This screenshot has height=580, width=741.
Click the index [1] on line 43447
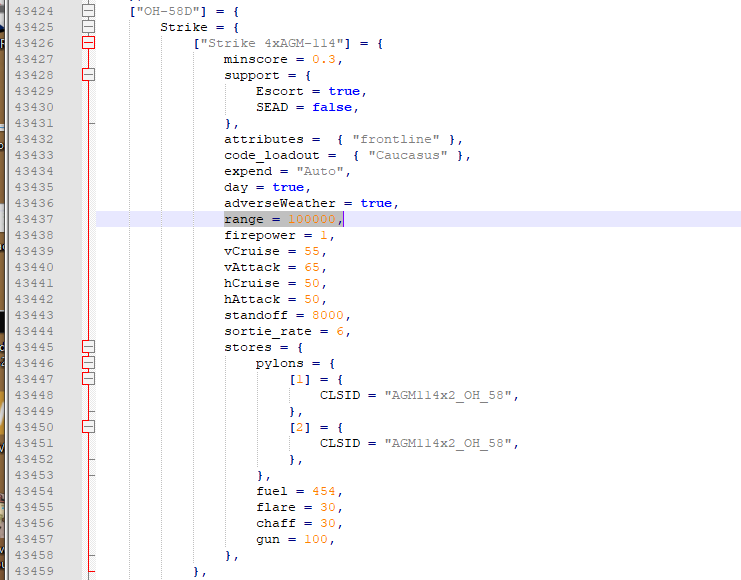pos(300,379)
